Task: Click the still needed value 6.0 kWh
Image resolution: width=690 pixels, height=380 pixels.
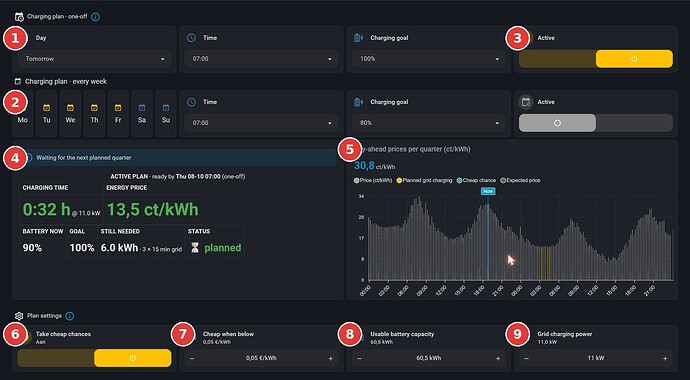Action: click(x=119, y=248)
